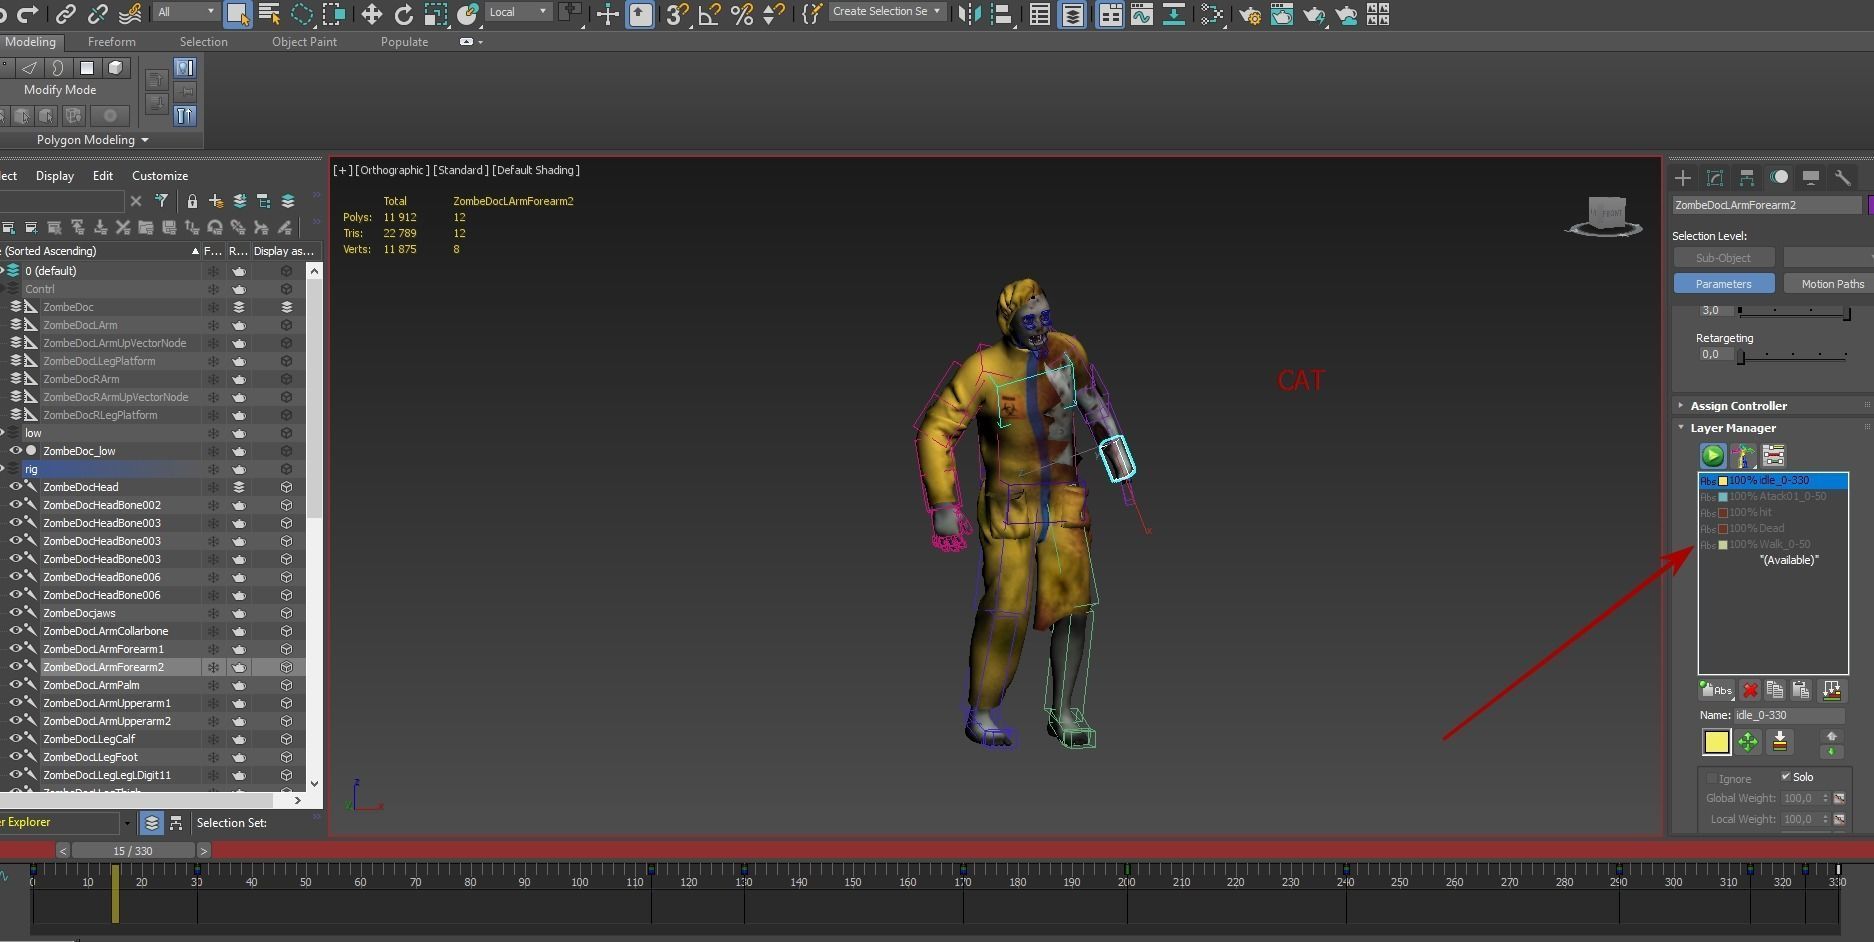The image size is (1874, 942).
Task: Click the 15 / 330 time slider handle
Action: pos(133,851)
